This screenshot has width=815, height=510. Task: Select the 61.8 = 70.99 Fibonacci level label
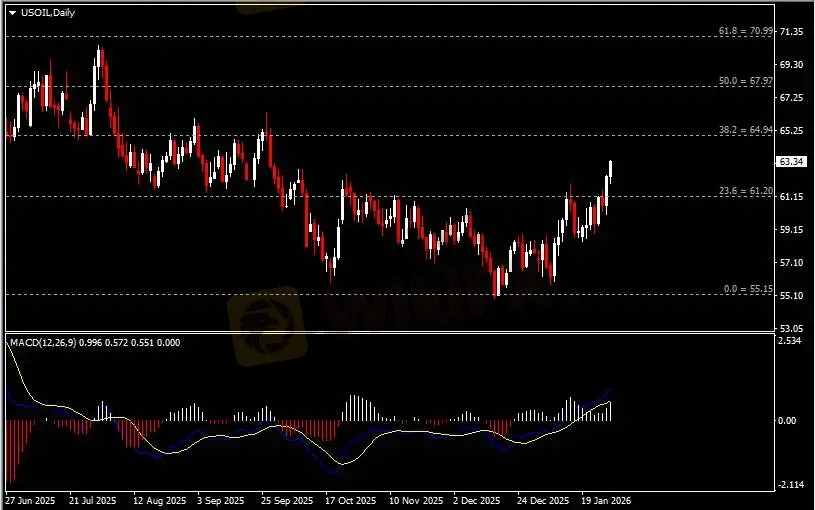pyautogui.click(x=746, y=31)
